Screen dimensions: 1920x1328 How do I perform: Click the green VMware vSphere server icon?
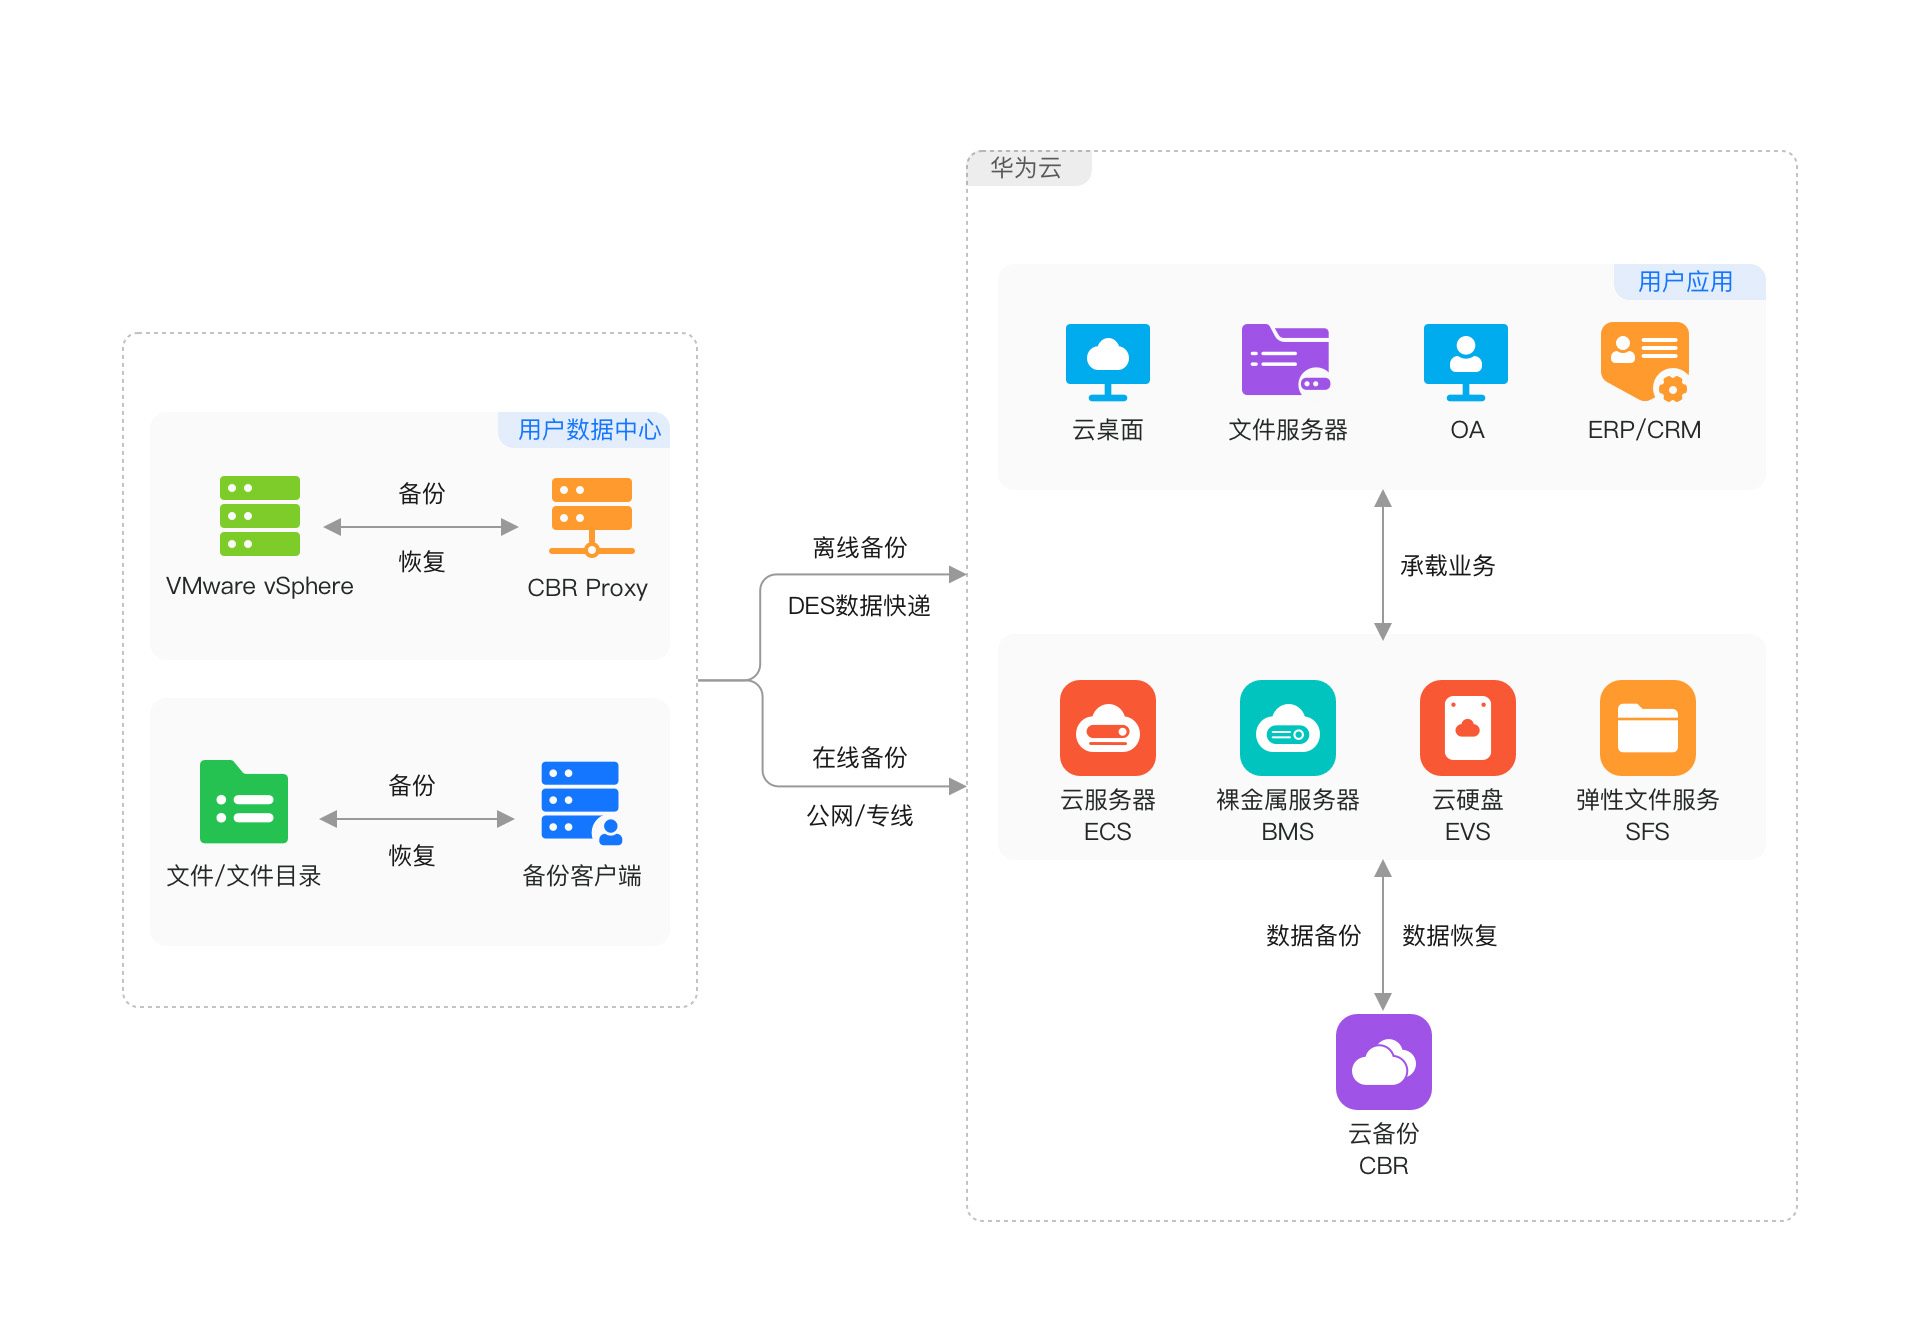coord(260,516)
